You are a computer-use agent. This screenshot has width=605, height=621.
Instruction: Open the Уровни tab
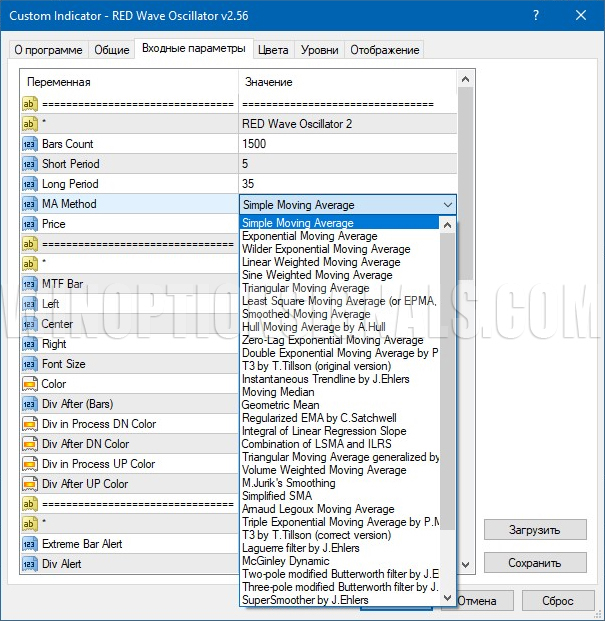coord(319,50)
